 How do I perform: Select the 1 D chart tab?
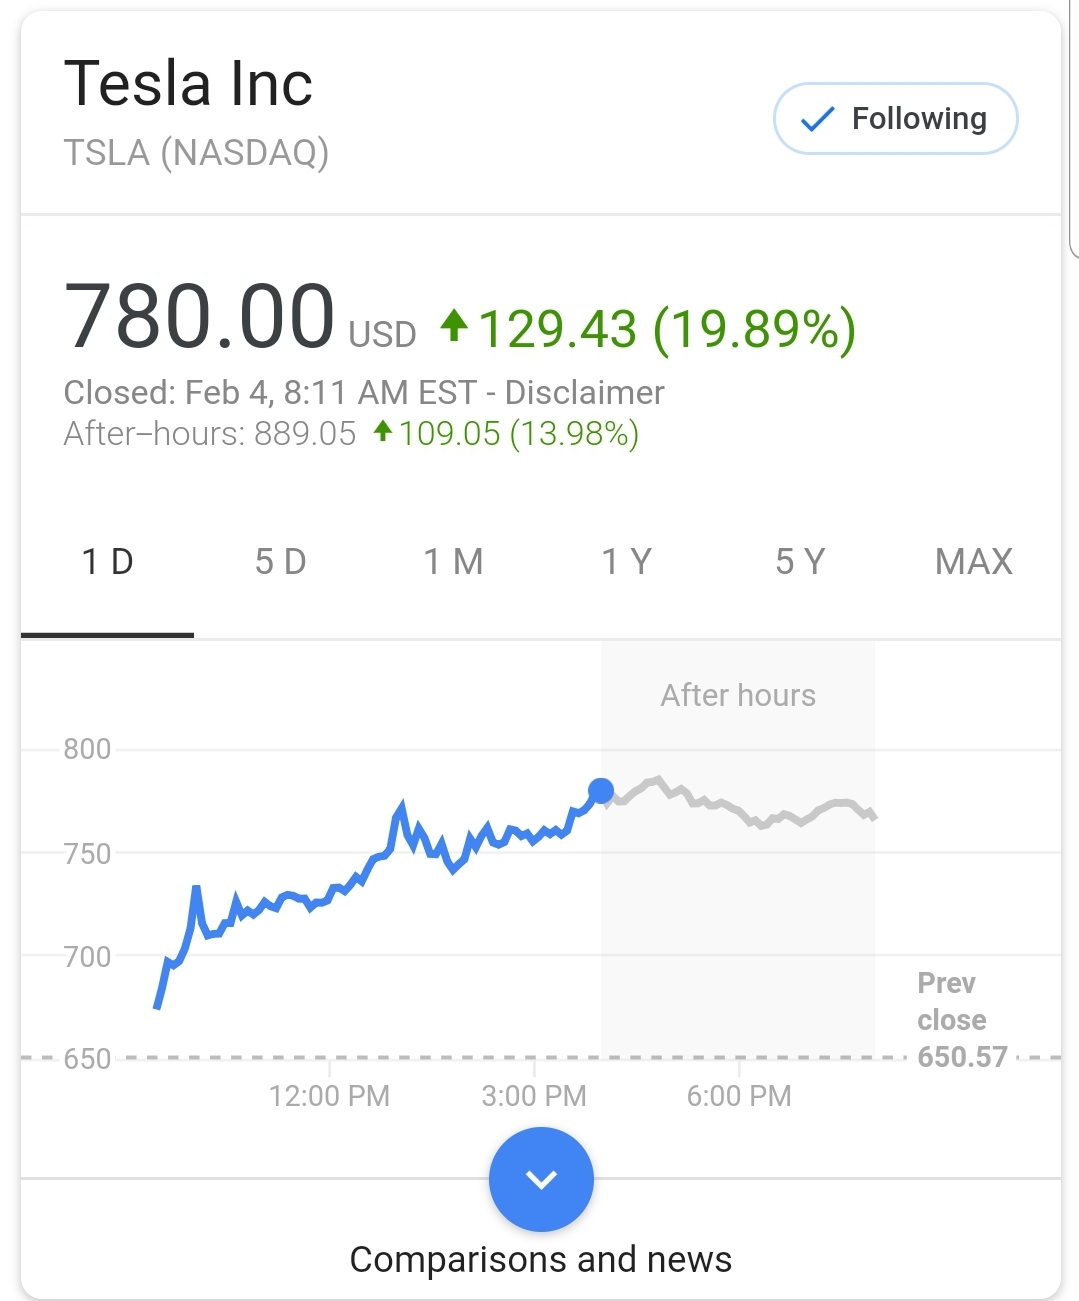click(x=107, y=562)
